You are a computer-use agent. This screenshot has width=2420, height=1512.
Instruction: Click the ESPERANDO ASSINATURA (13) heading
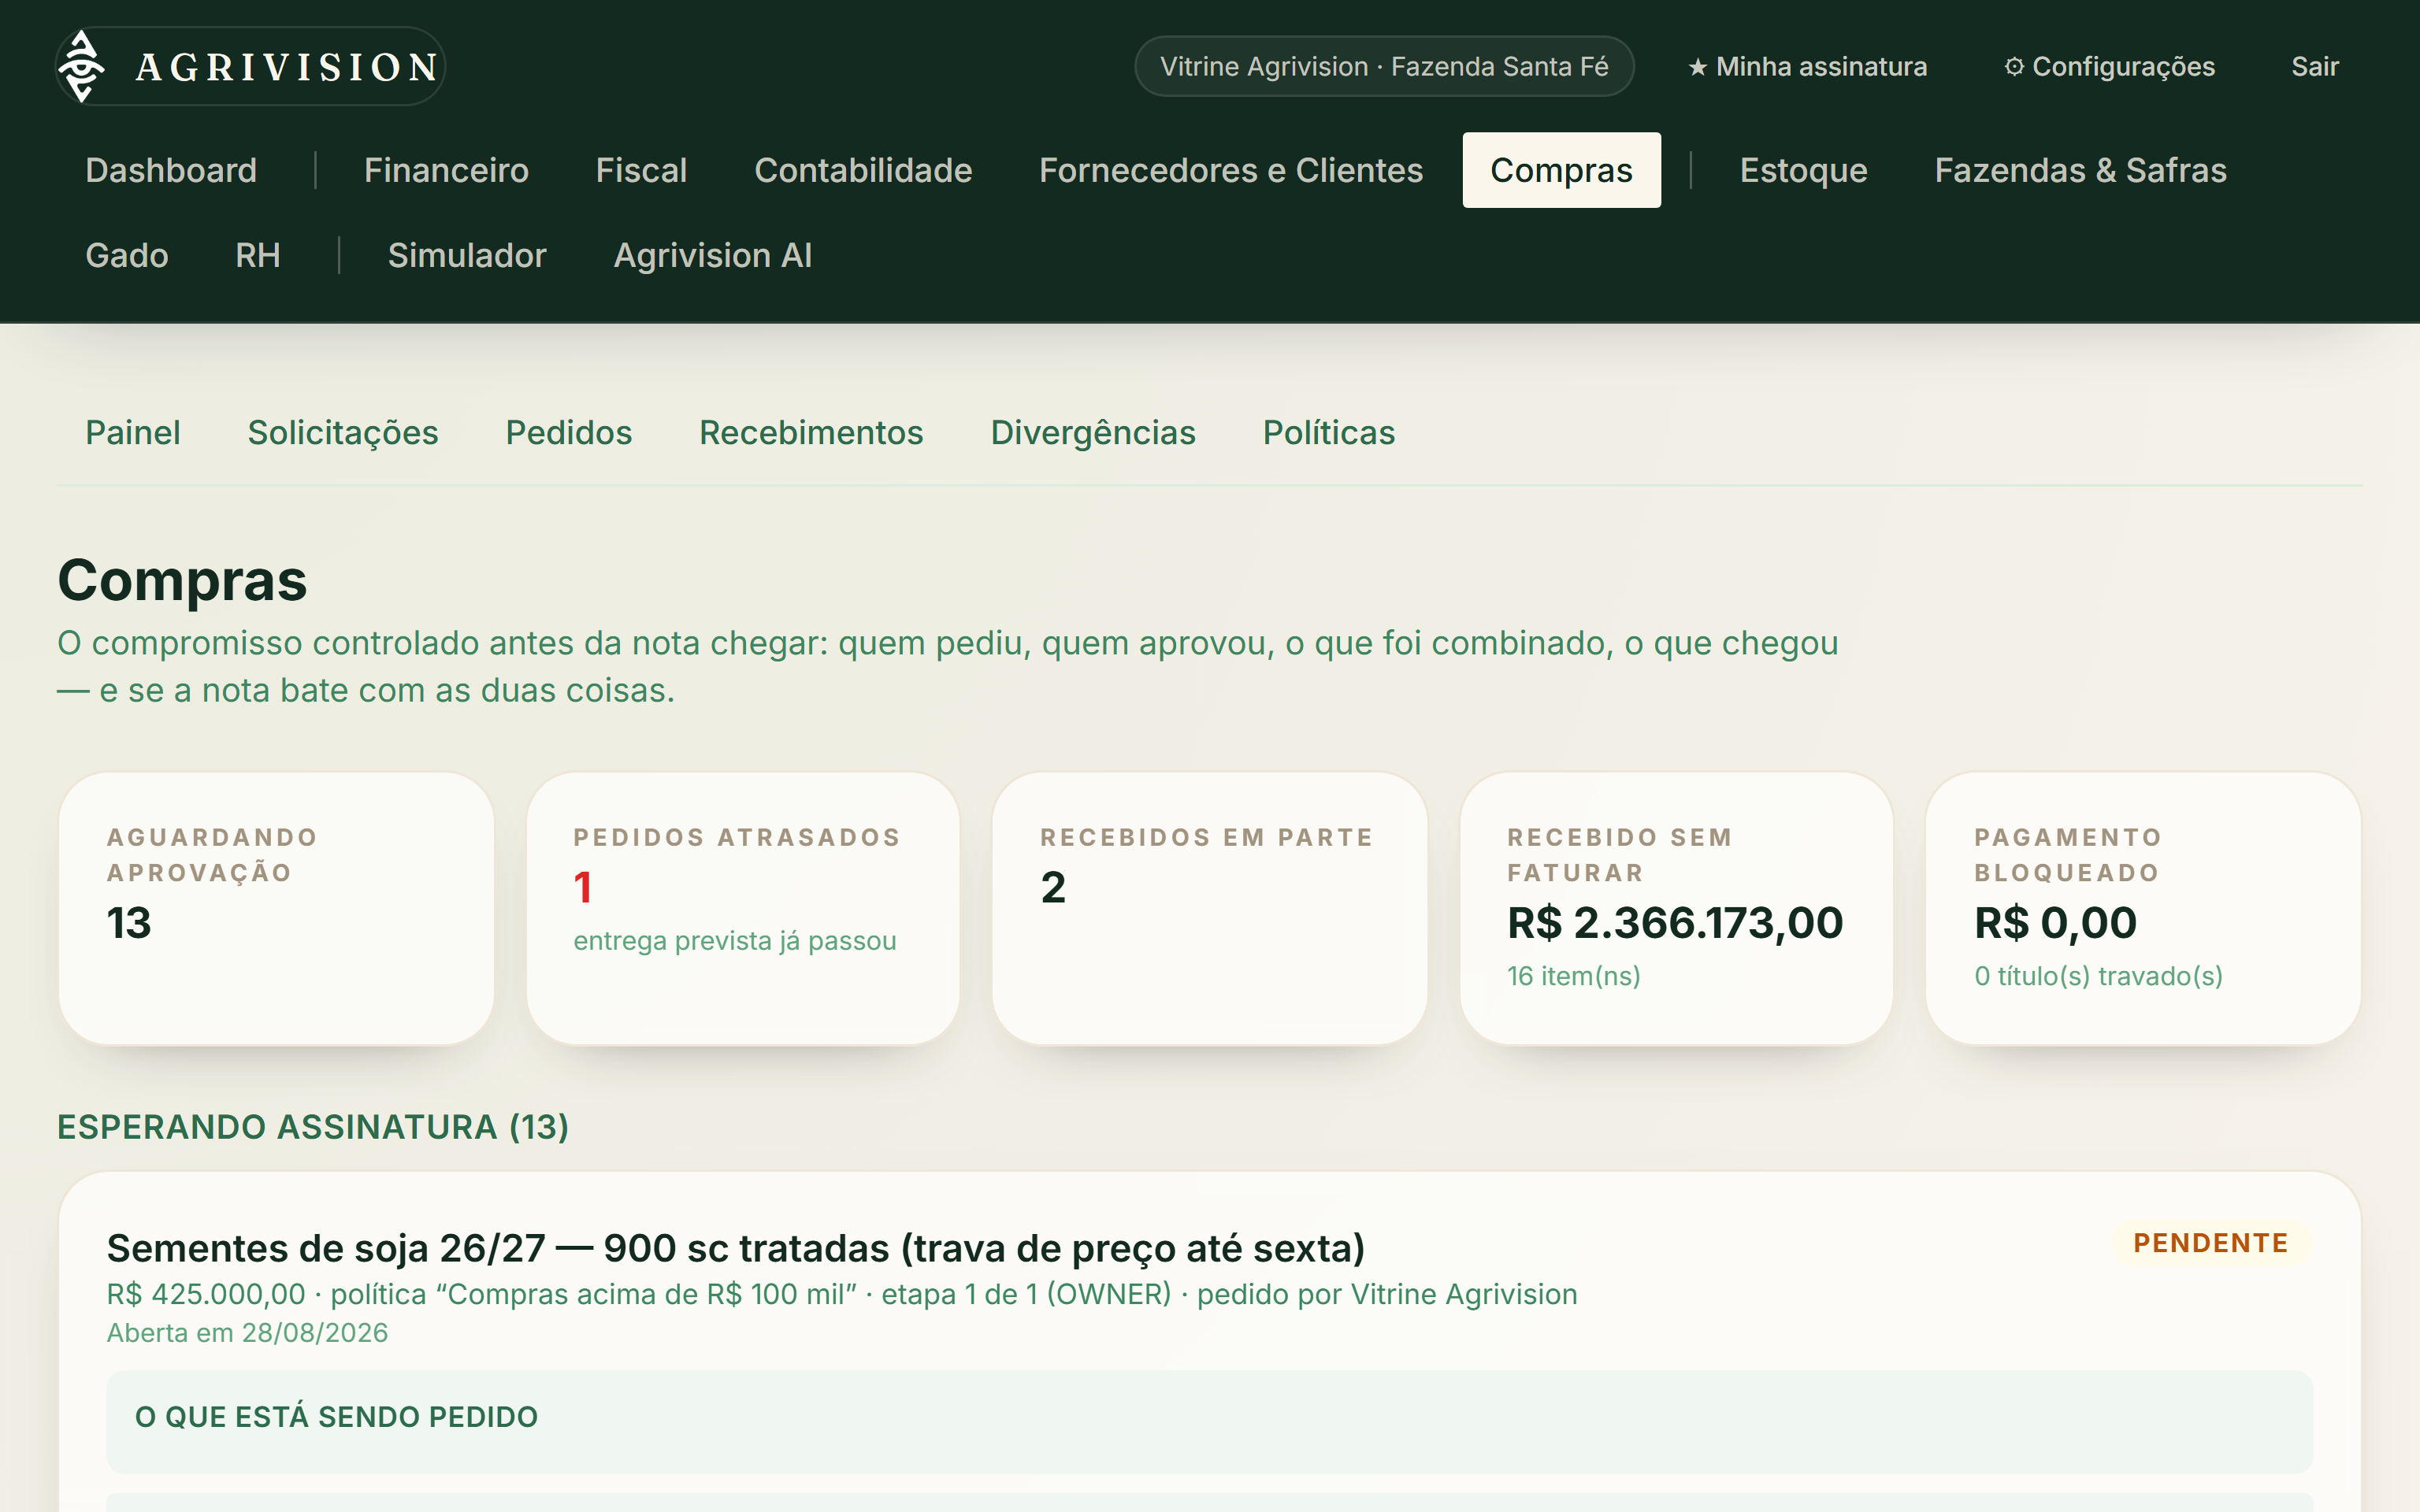click(313, 1127)
